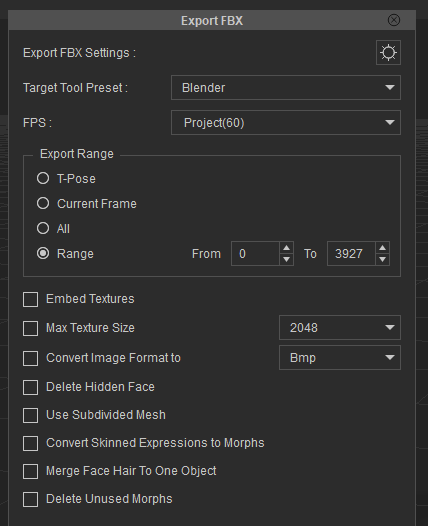Click the To frame field showing 3927

(x=351, y=254)
